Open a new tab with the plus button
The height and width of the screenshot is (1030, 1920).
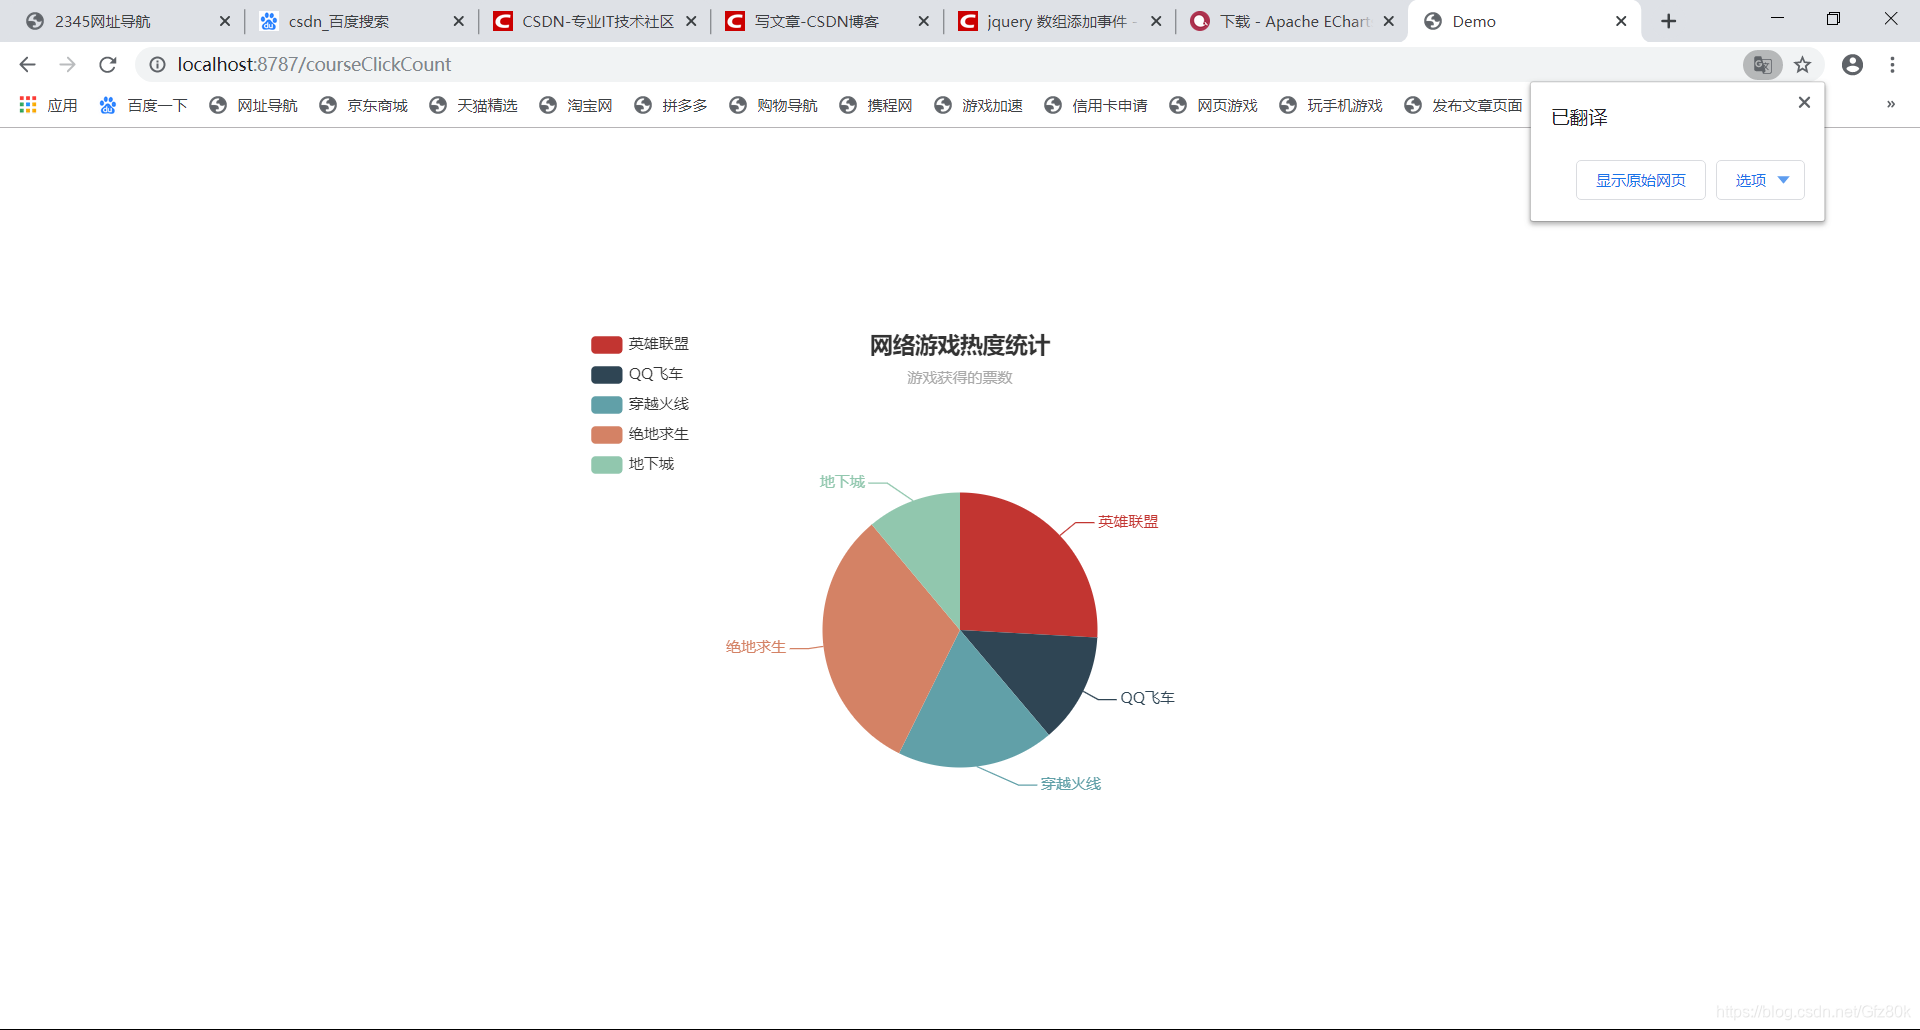(1668, 21)
